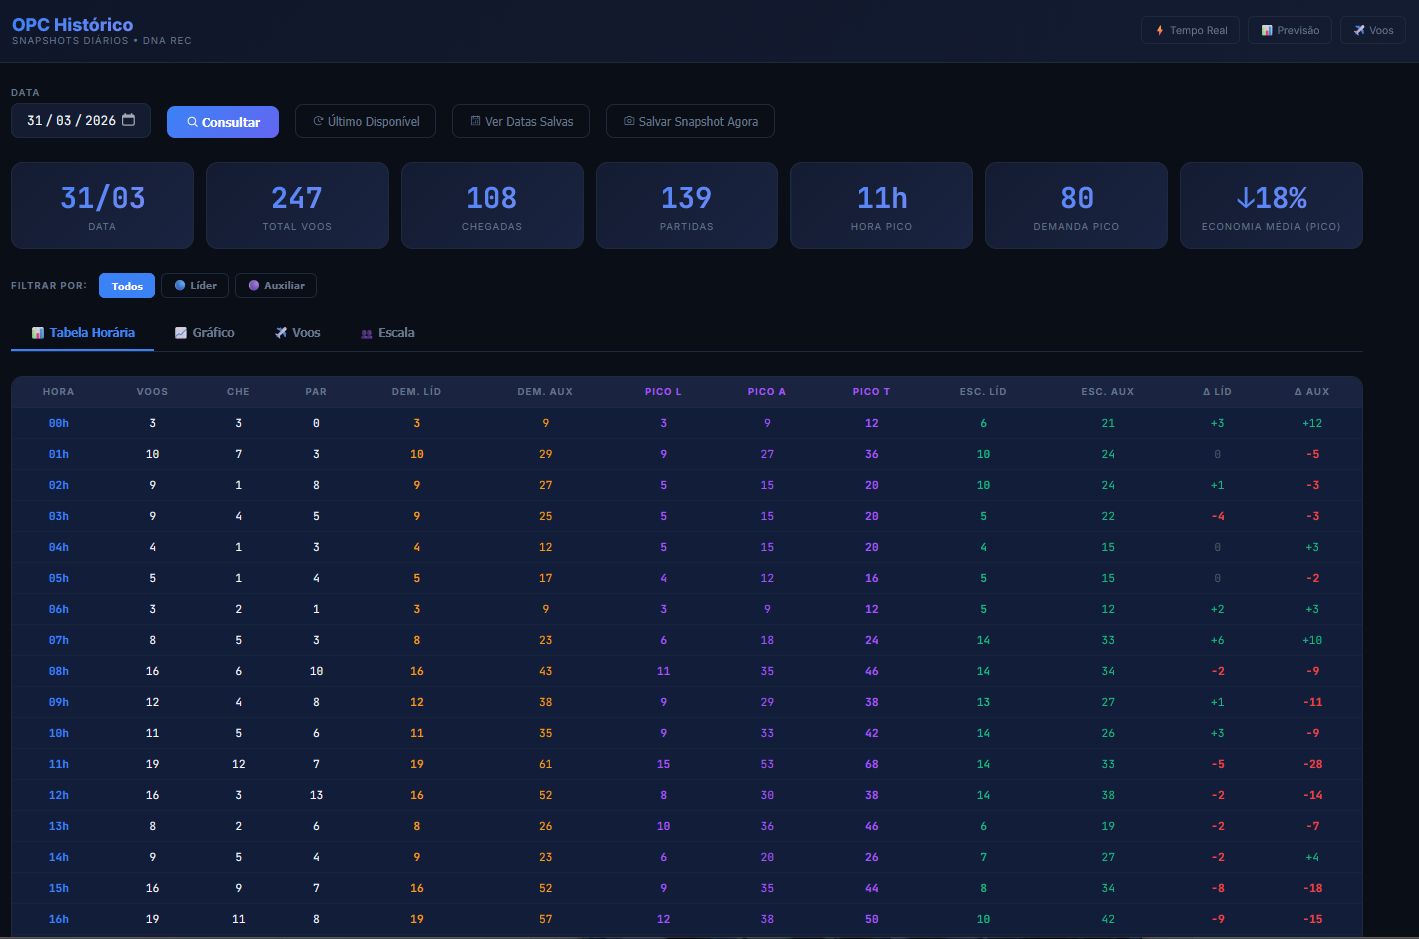Click the OPC Histórico title
This screenshot has width=1419, height=939.
pos(72,24)
